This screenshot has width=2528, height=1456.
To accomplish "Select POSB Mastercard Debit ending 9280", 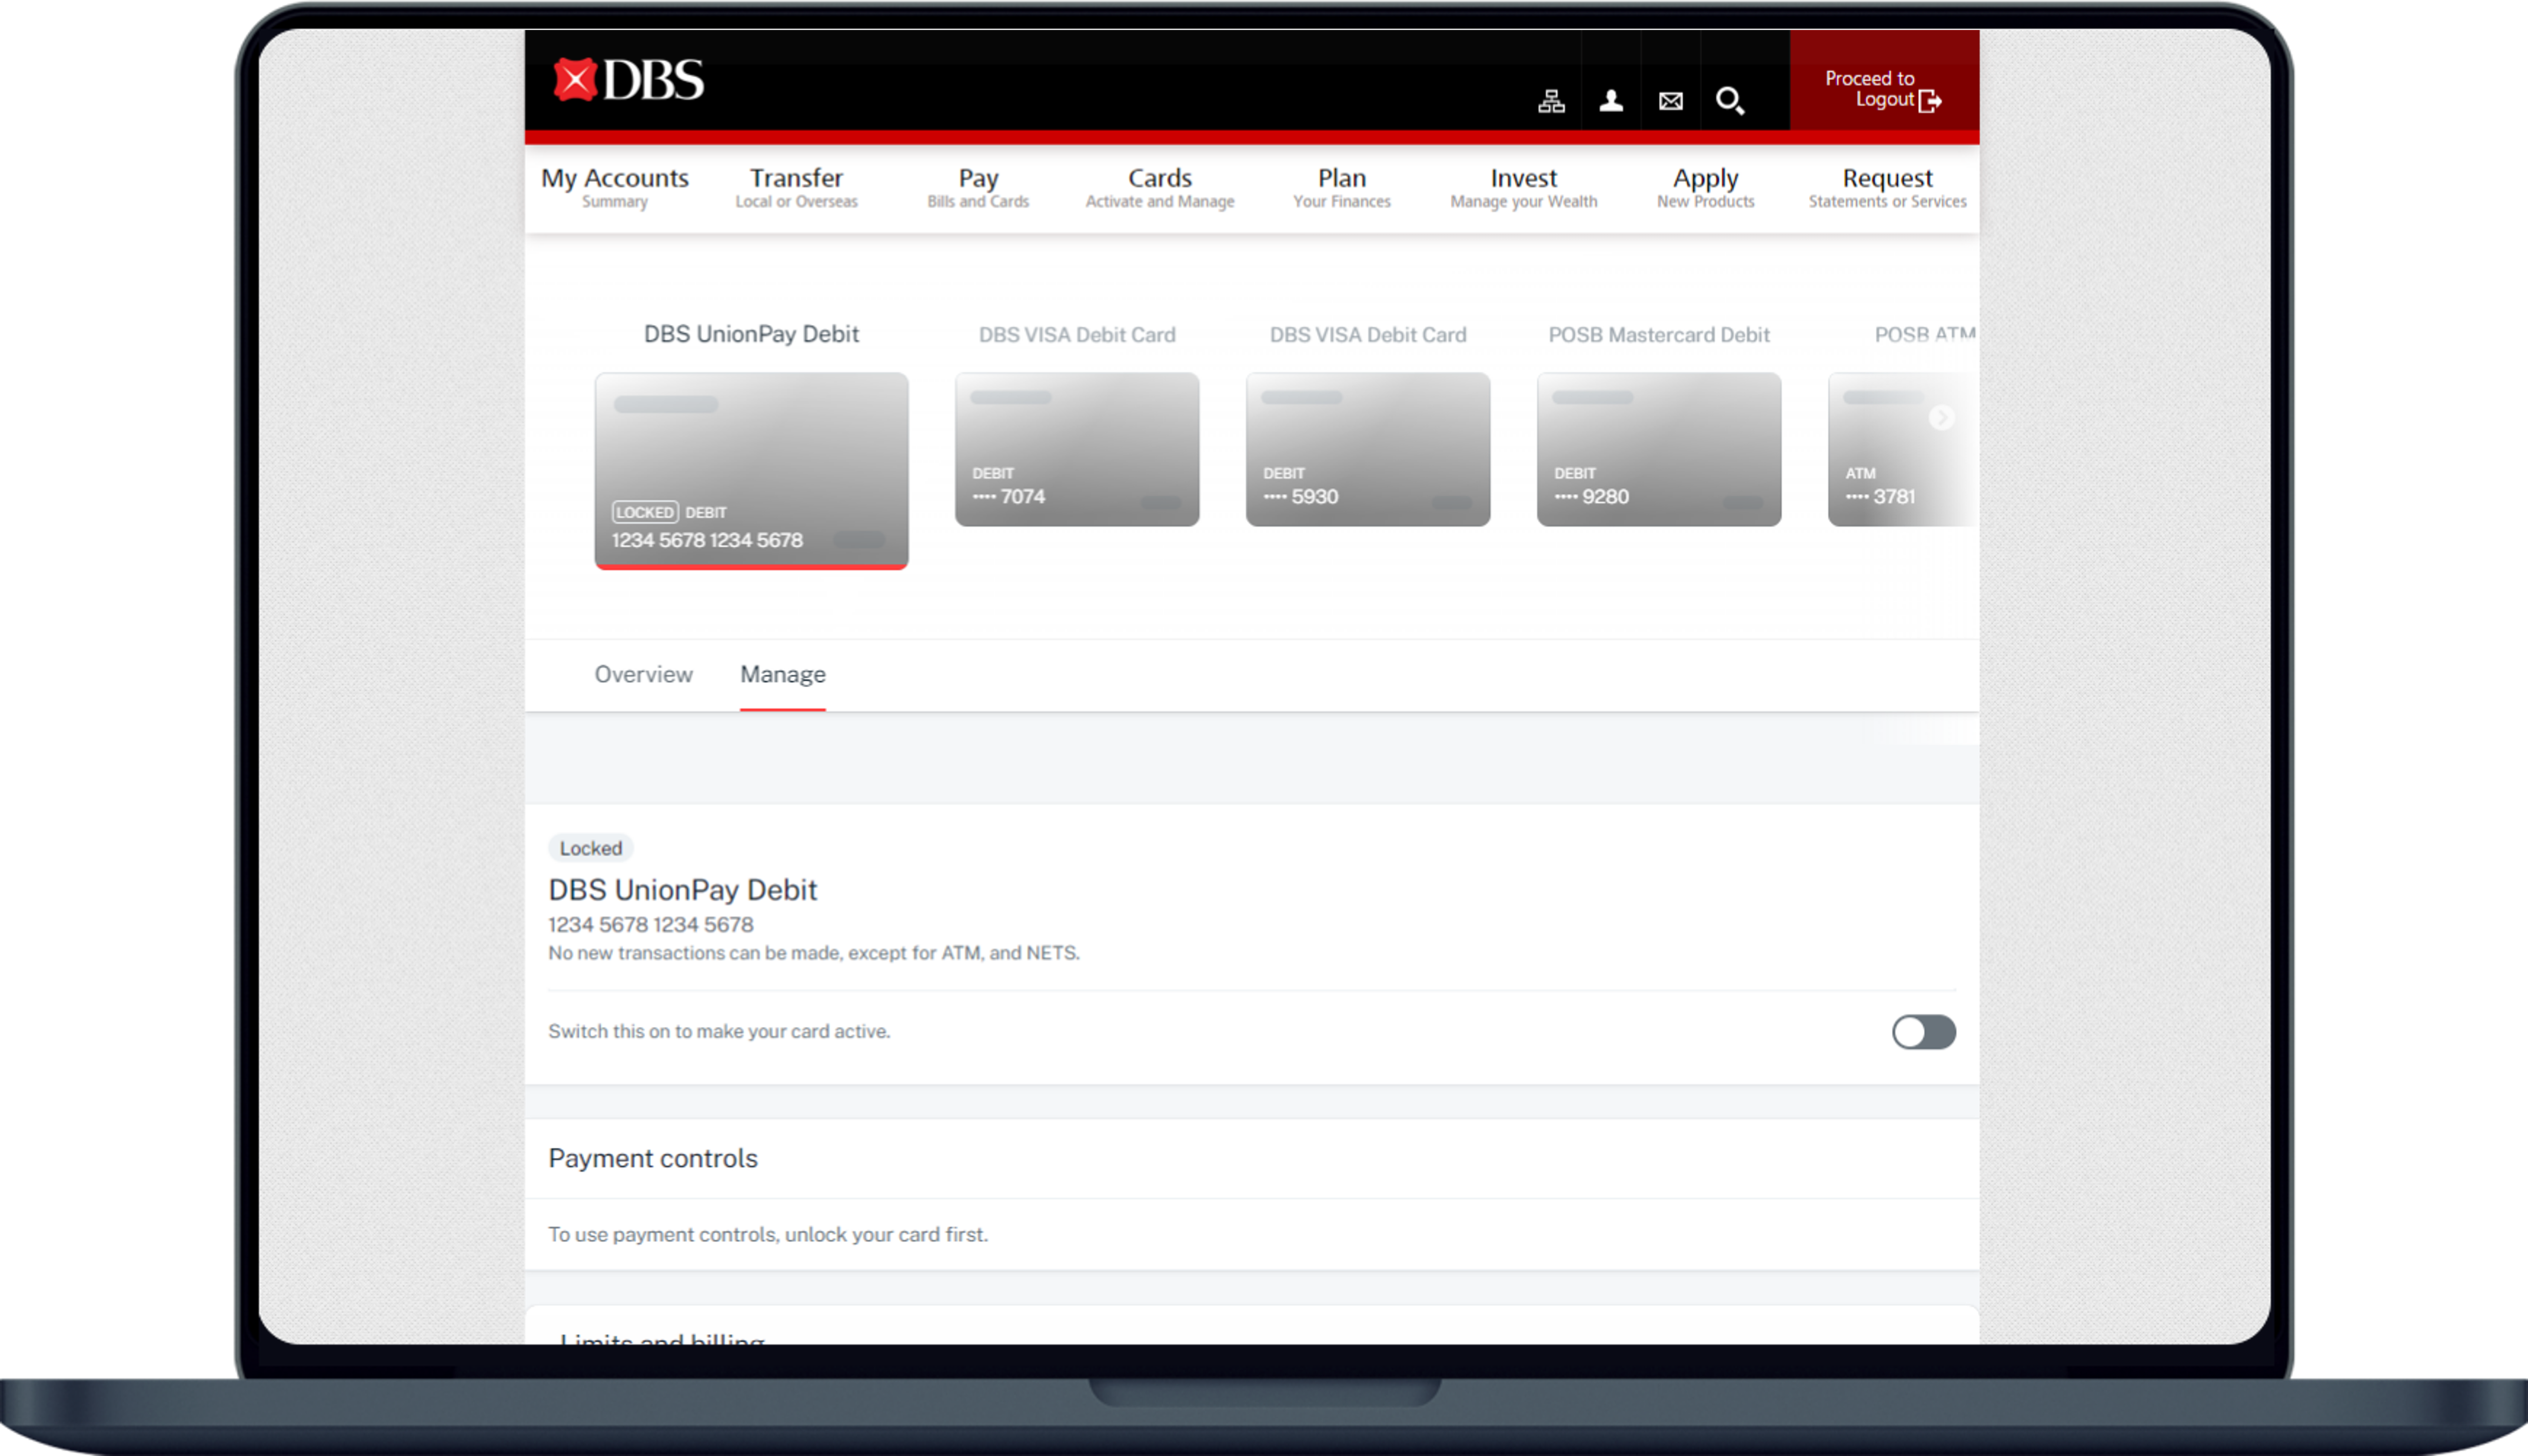I will (1658, 449).
